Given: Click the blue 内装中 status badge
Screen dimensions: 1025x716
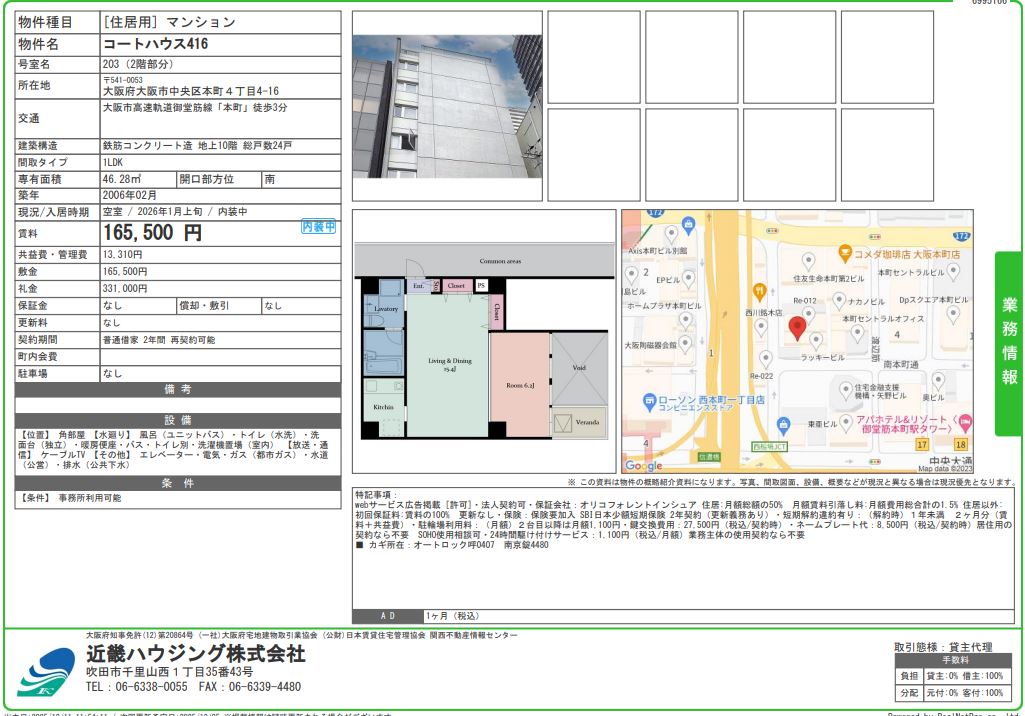Looking at the screenshot, I should coord(319,228).
